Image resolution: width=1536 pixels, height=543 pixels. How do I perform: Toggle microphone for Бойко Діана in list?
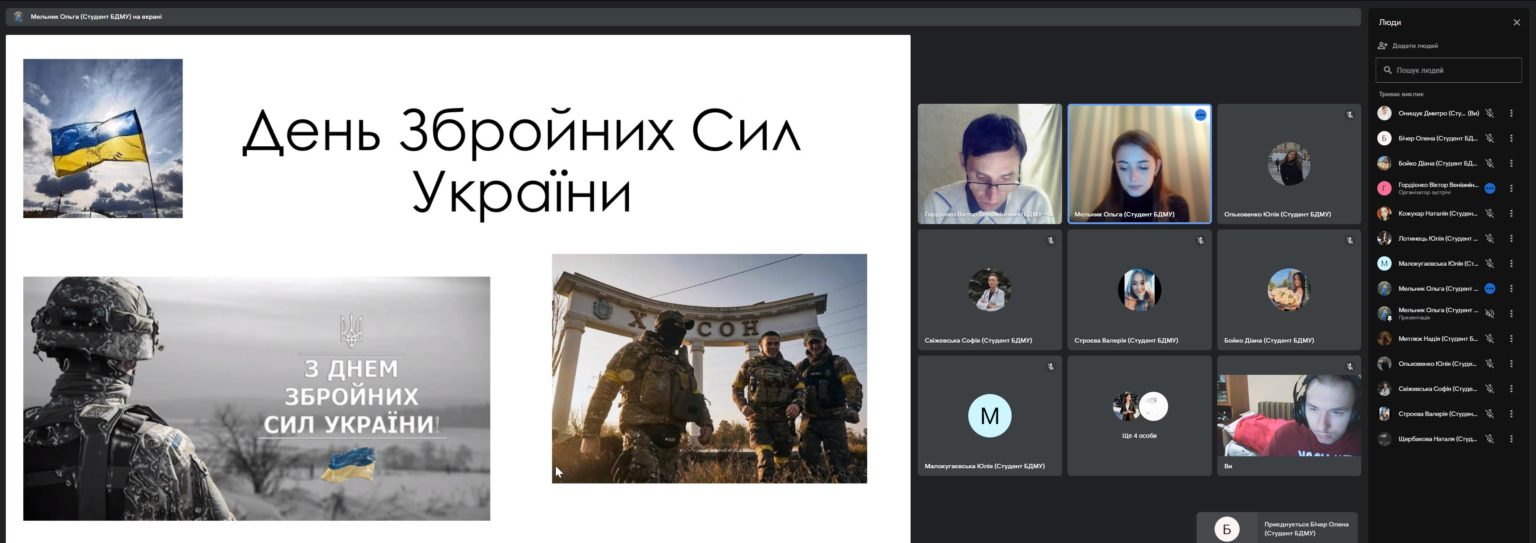[x=1489, y=163]
